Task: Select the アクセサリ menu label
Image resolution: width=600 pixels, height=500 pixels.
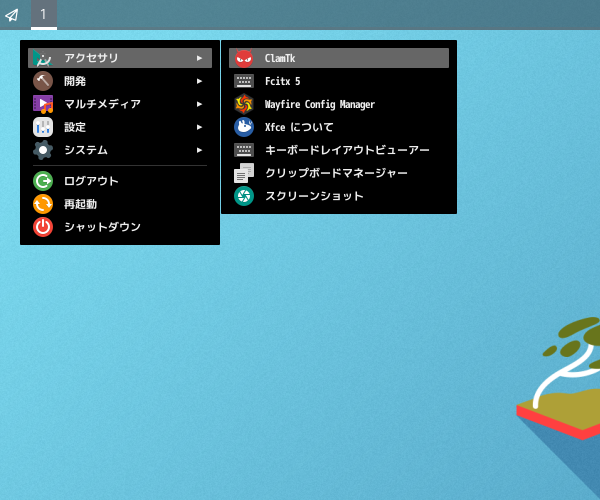Action: click(x=91, y=58)
